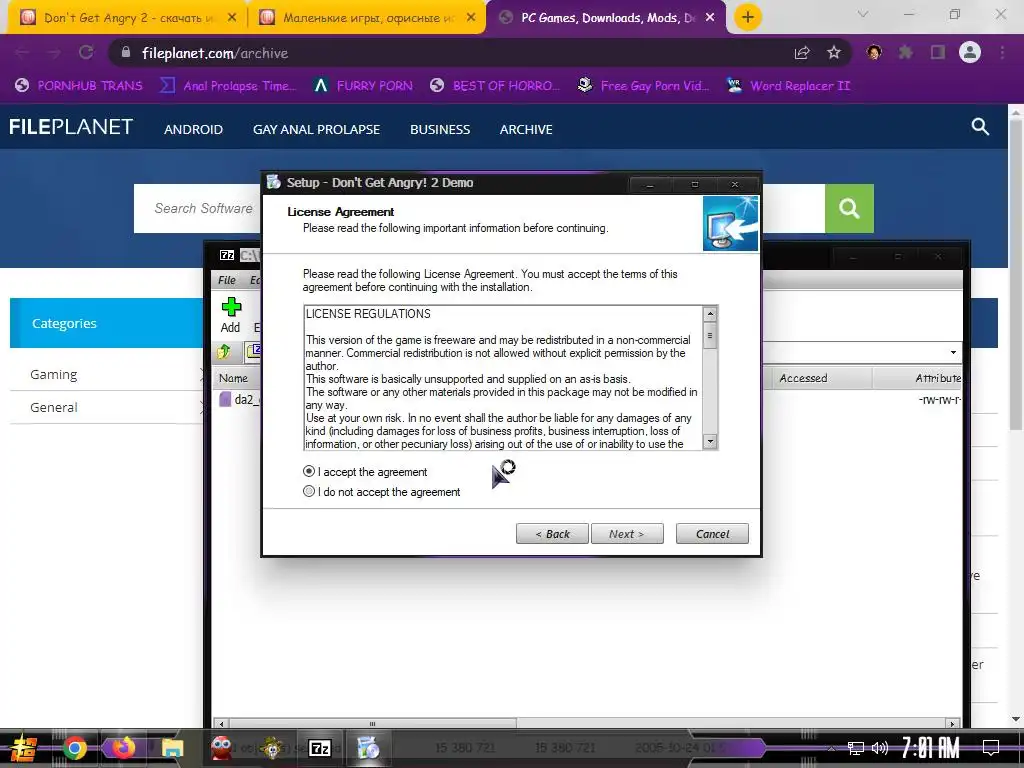Open the Word Replacer II bookmark

pos(789,86)
